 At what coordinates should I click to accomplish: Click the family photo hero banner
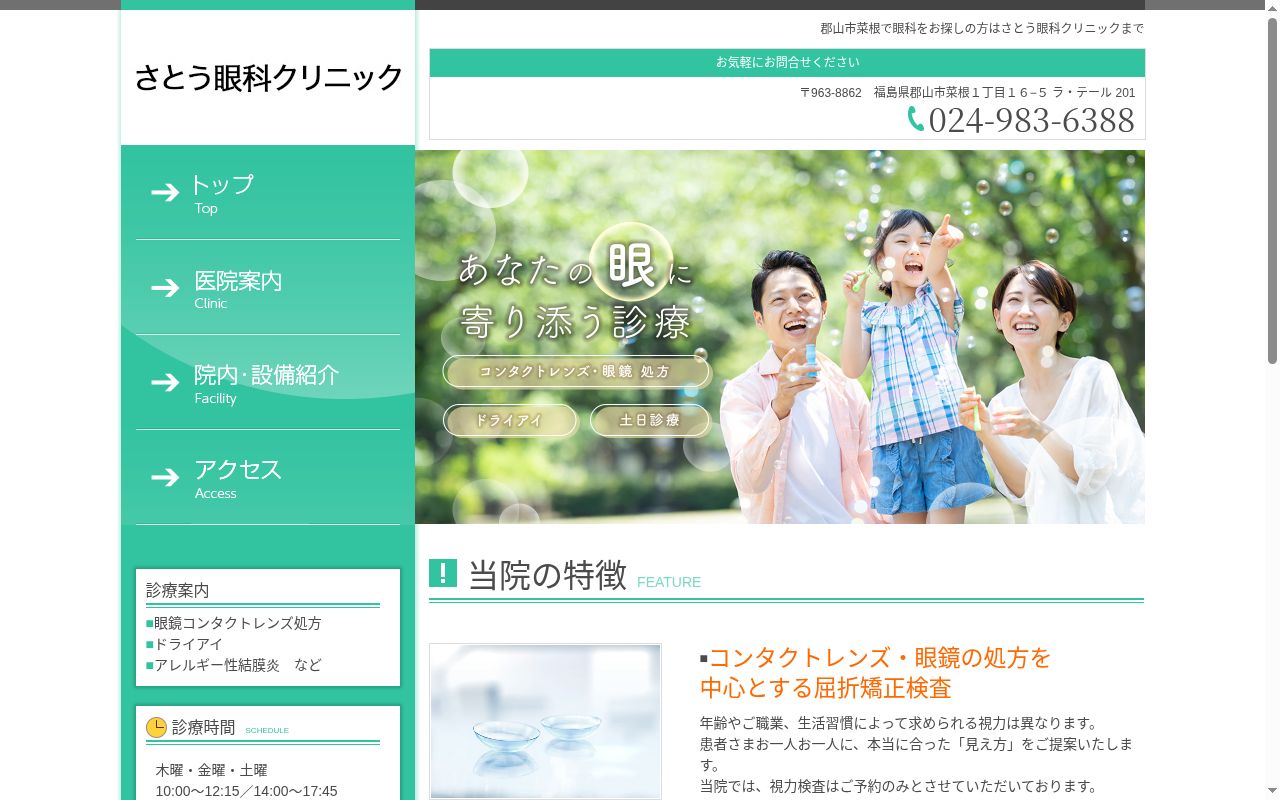click(780, 337)
